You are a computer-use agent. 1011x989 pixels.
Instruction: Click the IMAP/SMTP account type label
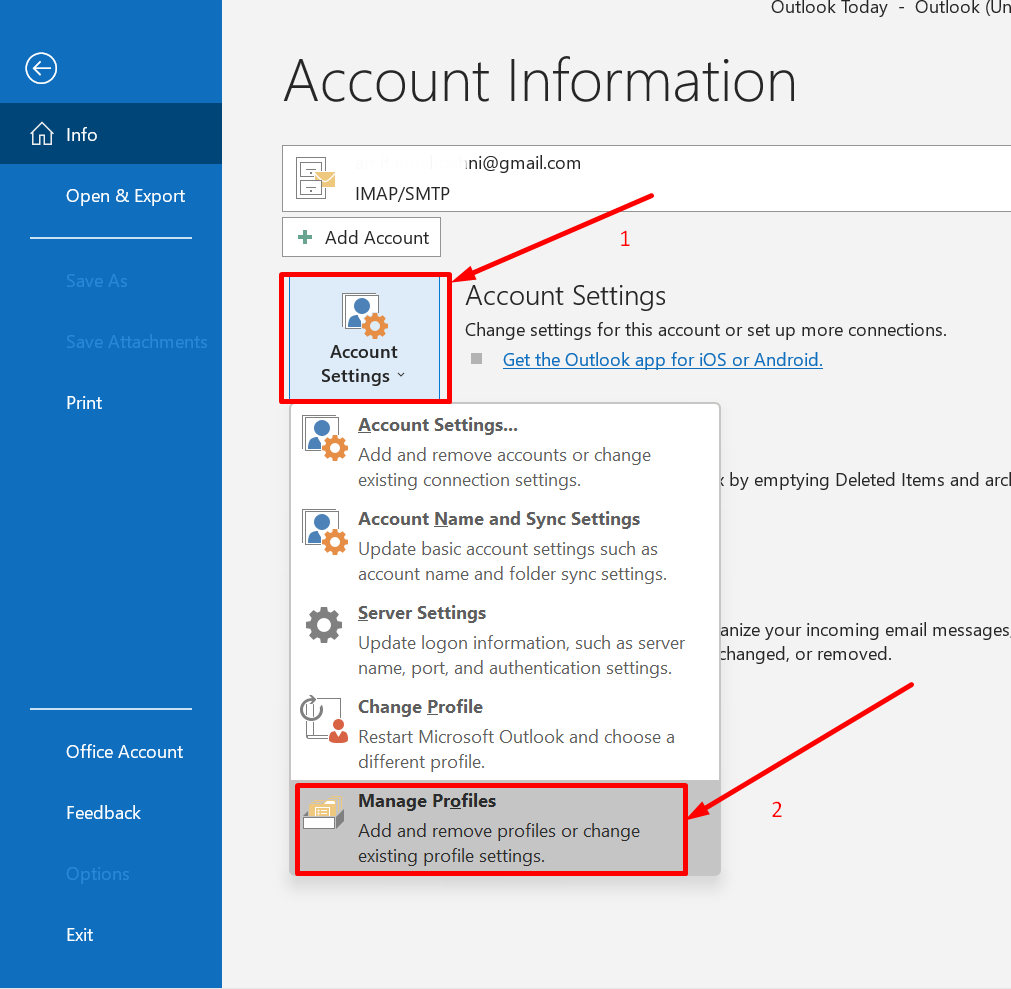(402, 193)
